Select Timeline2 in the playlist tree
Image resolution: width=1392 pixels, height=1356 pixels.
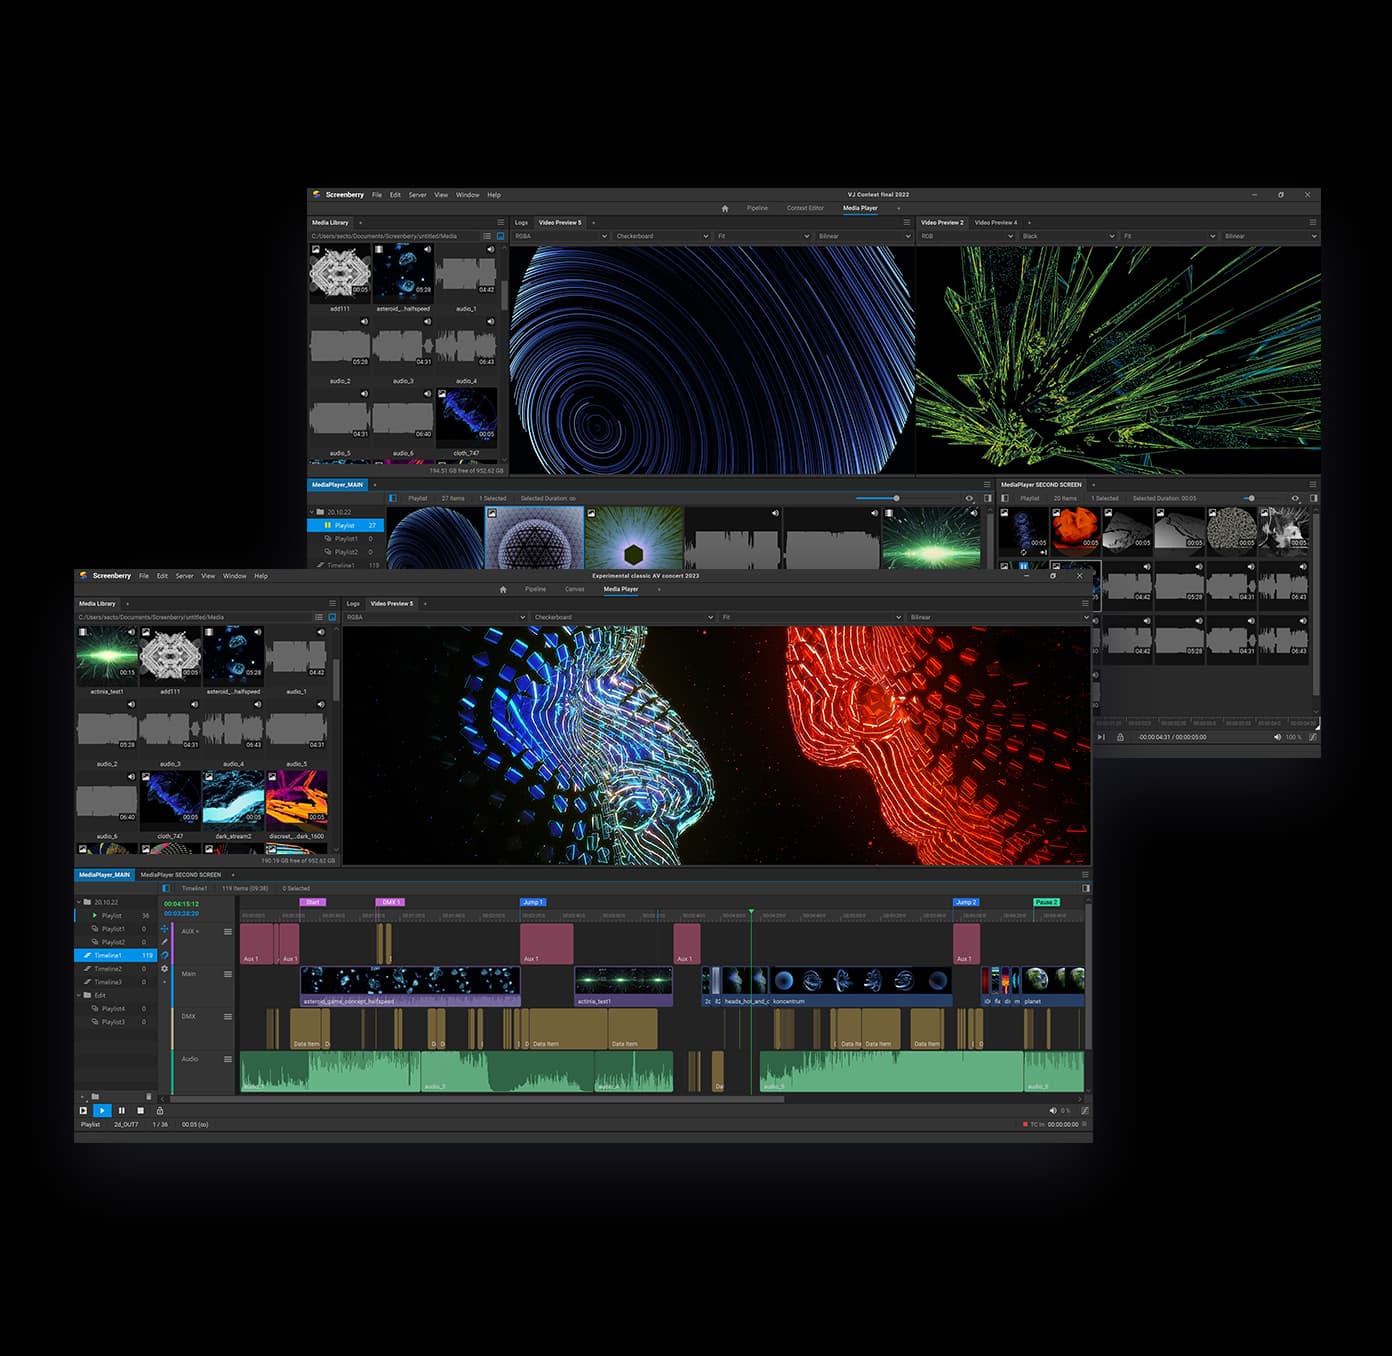pos(115,968)
